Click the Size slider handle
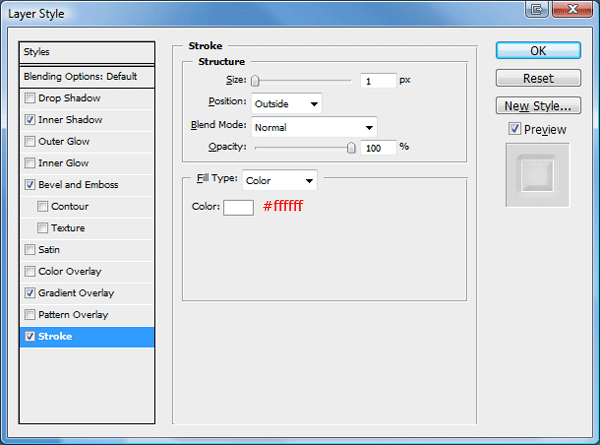 tap(255, 81)
